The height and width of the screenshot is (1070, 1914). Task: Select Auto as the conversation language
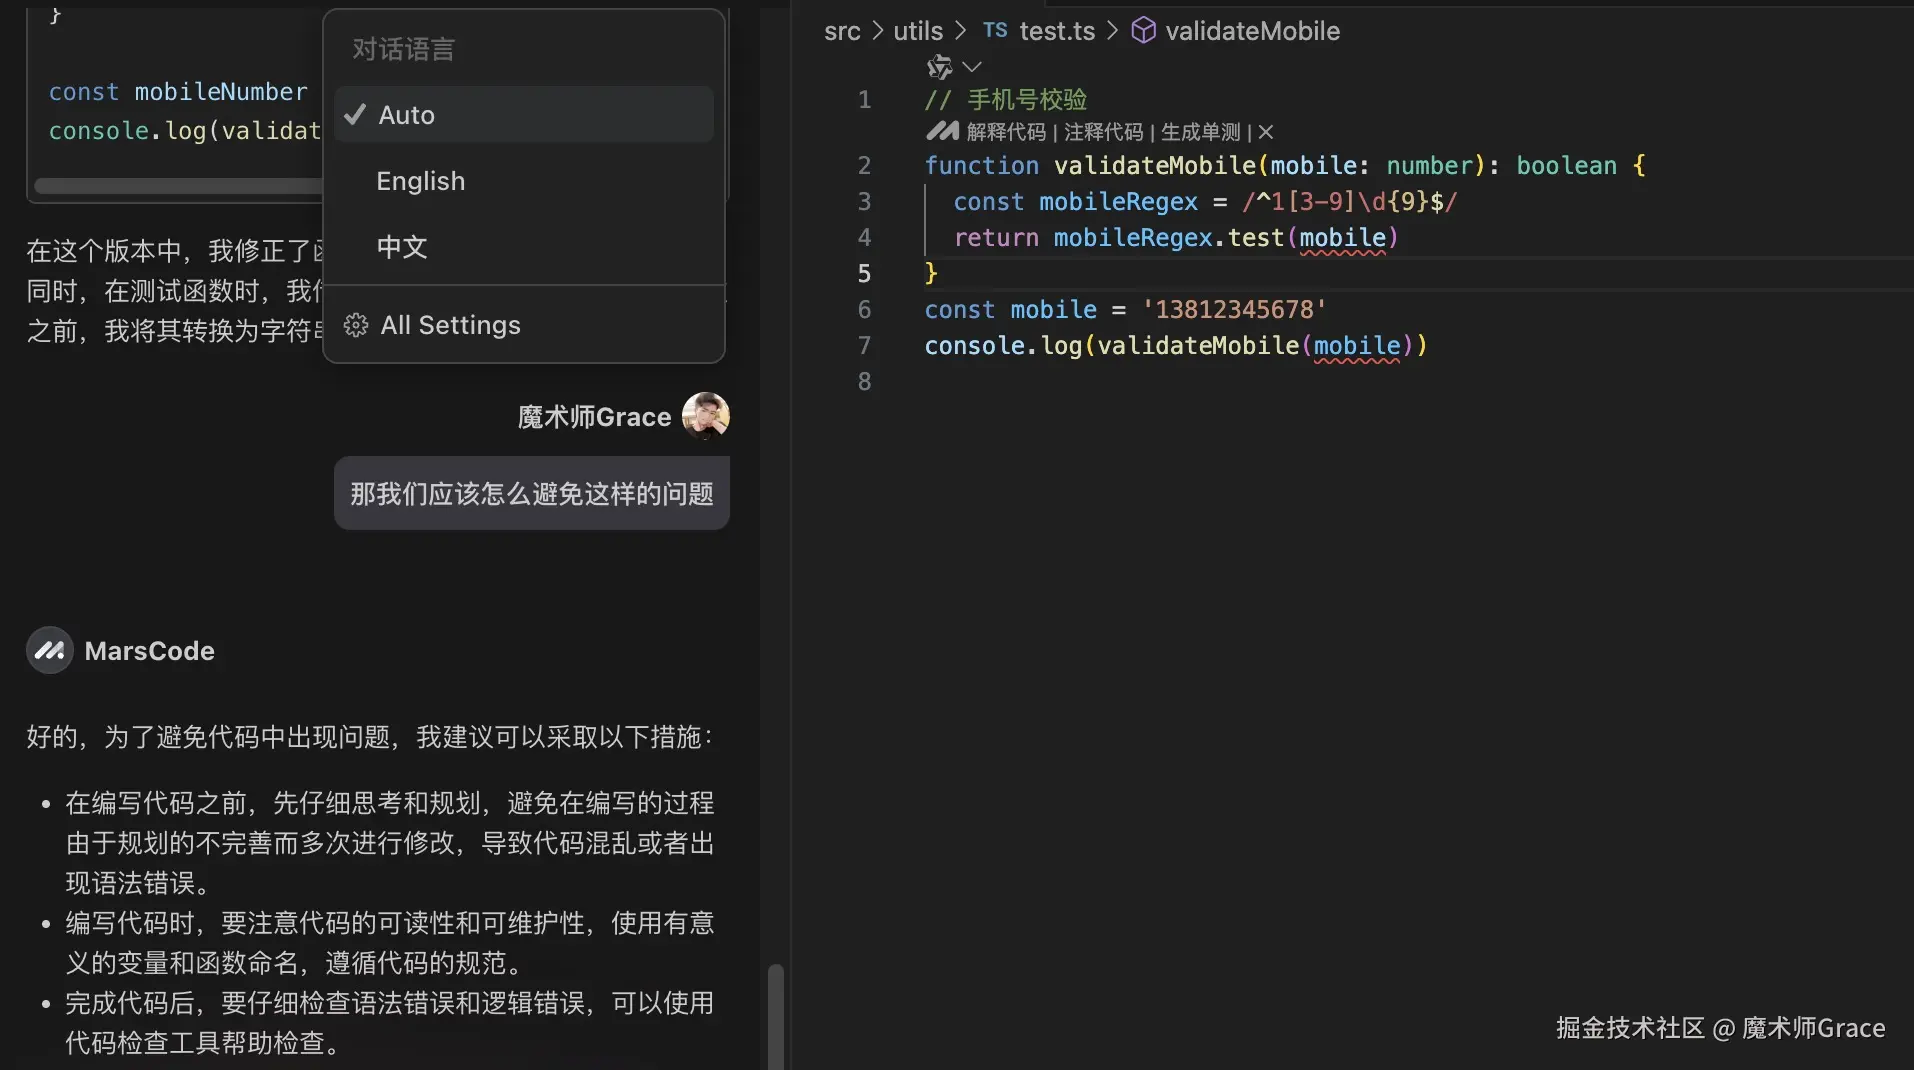pyautogui.click(x=524, y=115)
